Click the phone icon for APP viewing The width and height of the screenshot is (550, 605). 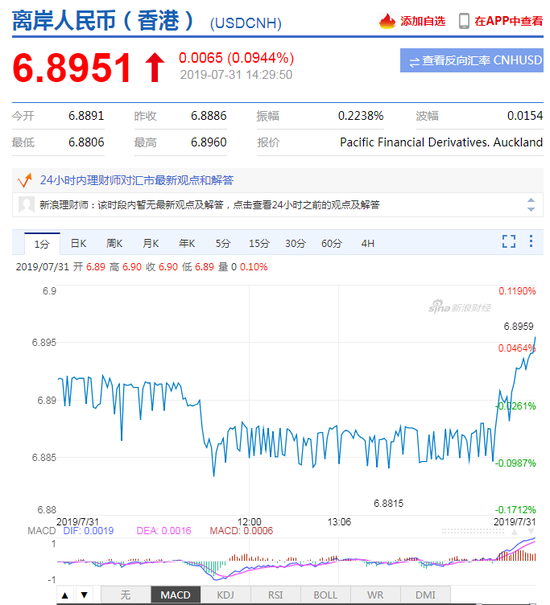(464, 21)
